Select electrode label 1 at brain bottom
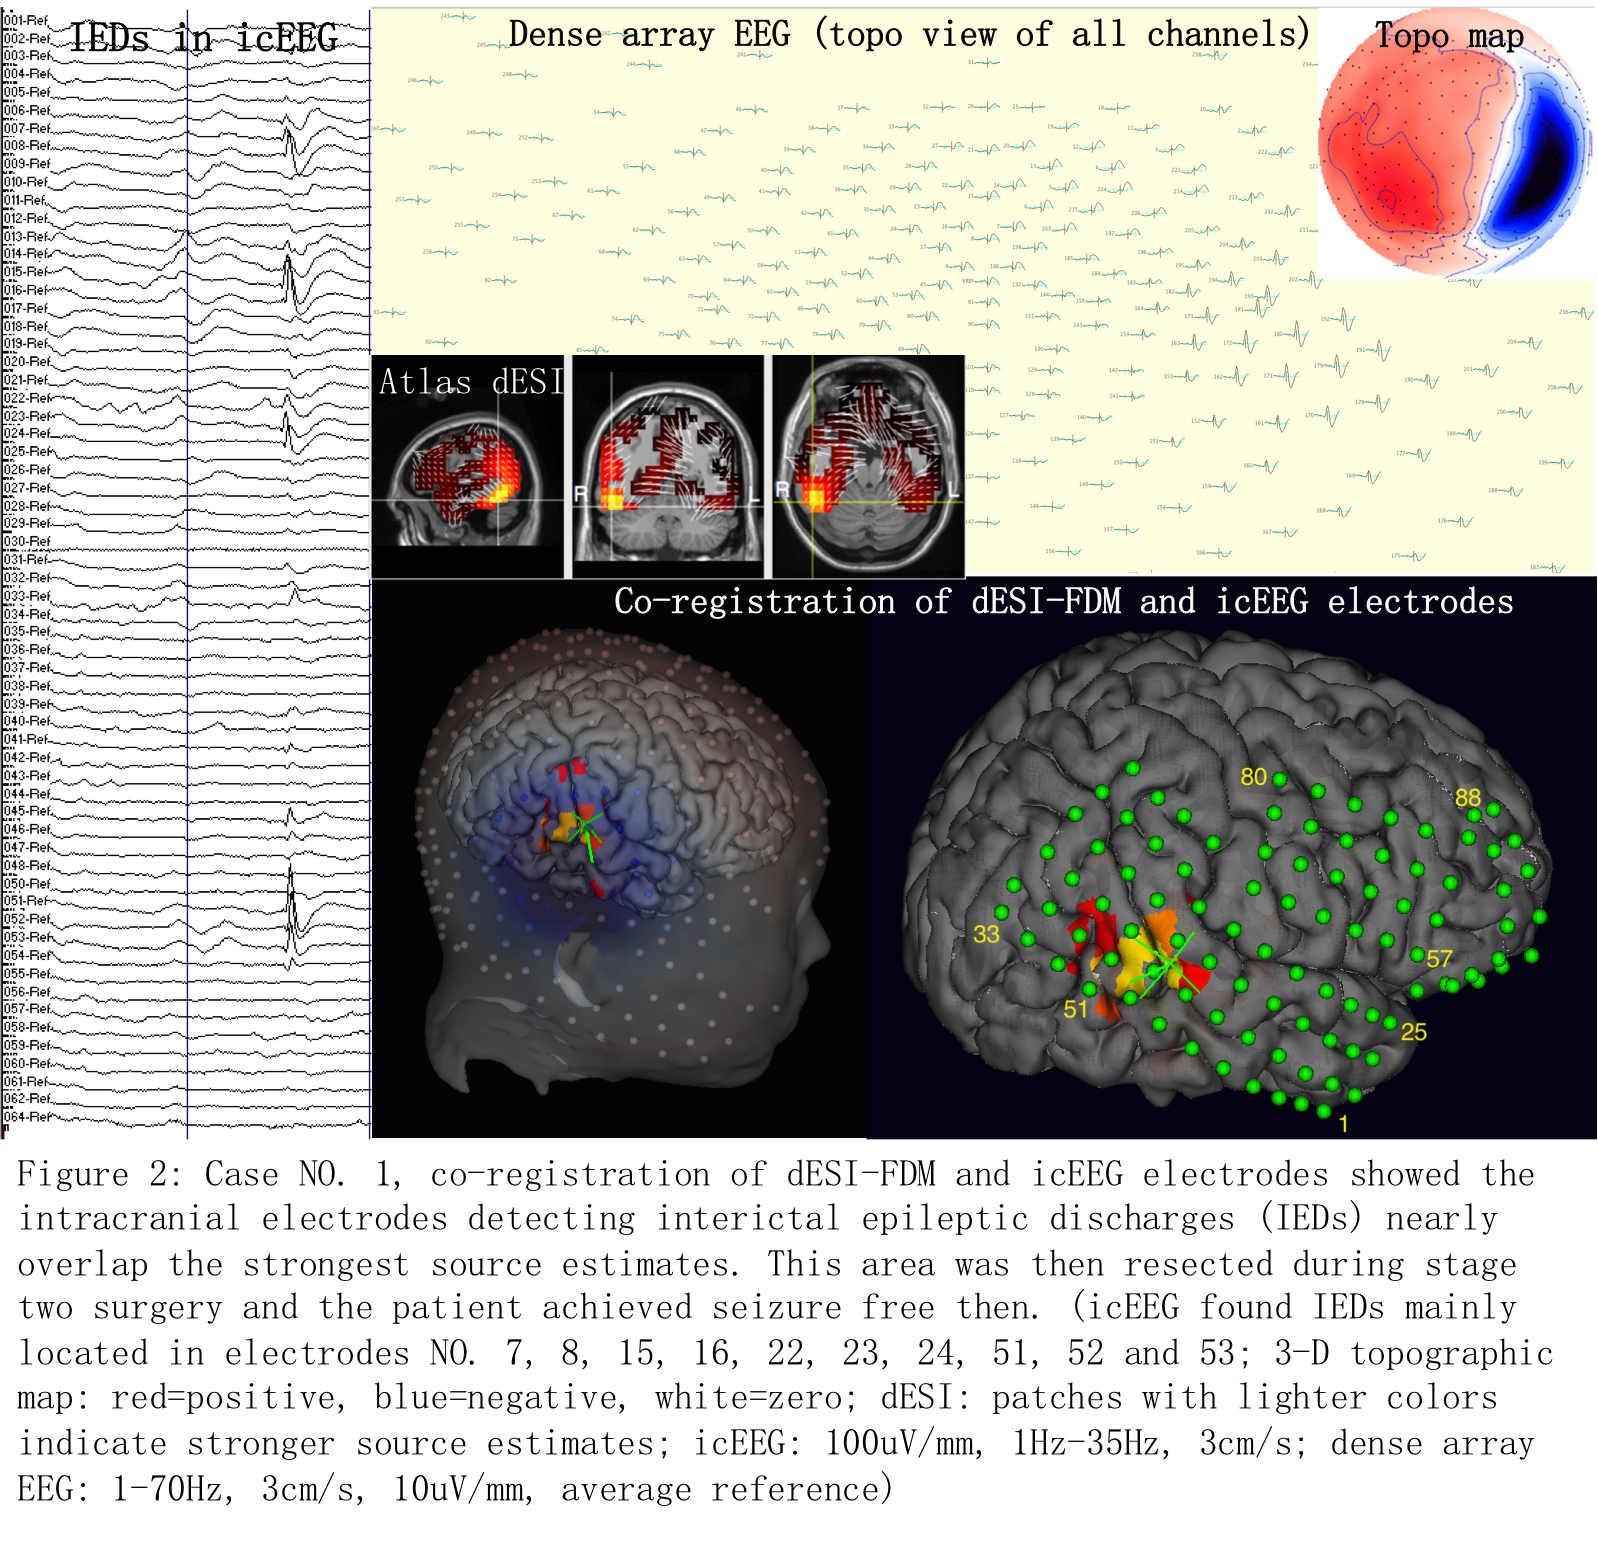Image resolution: width=1598 pixels, height=1559 pixels. tap(1343, 1125)
